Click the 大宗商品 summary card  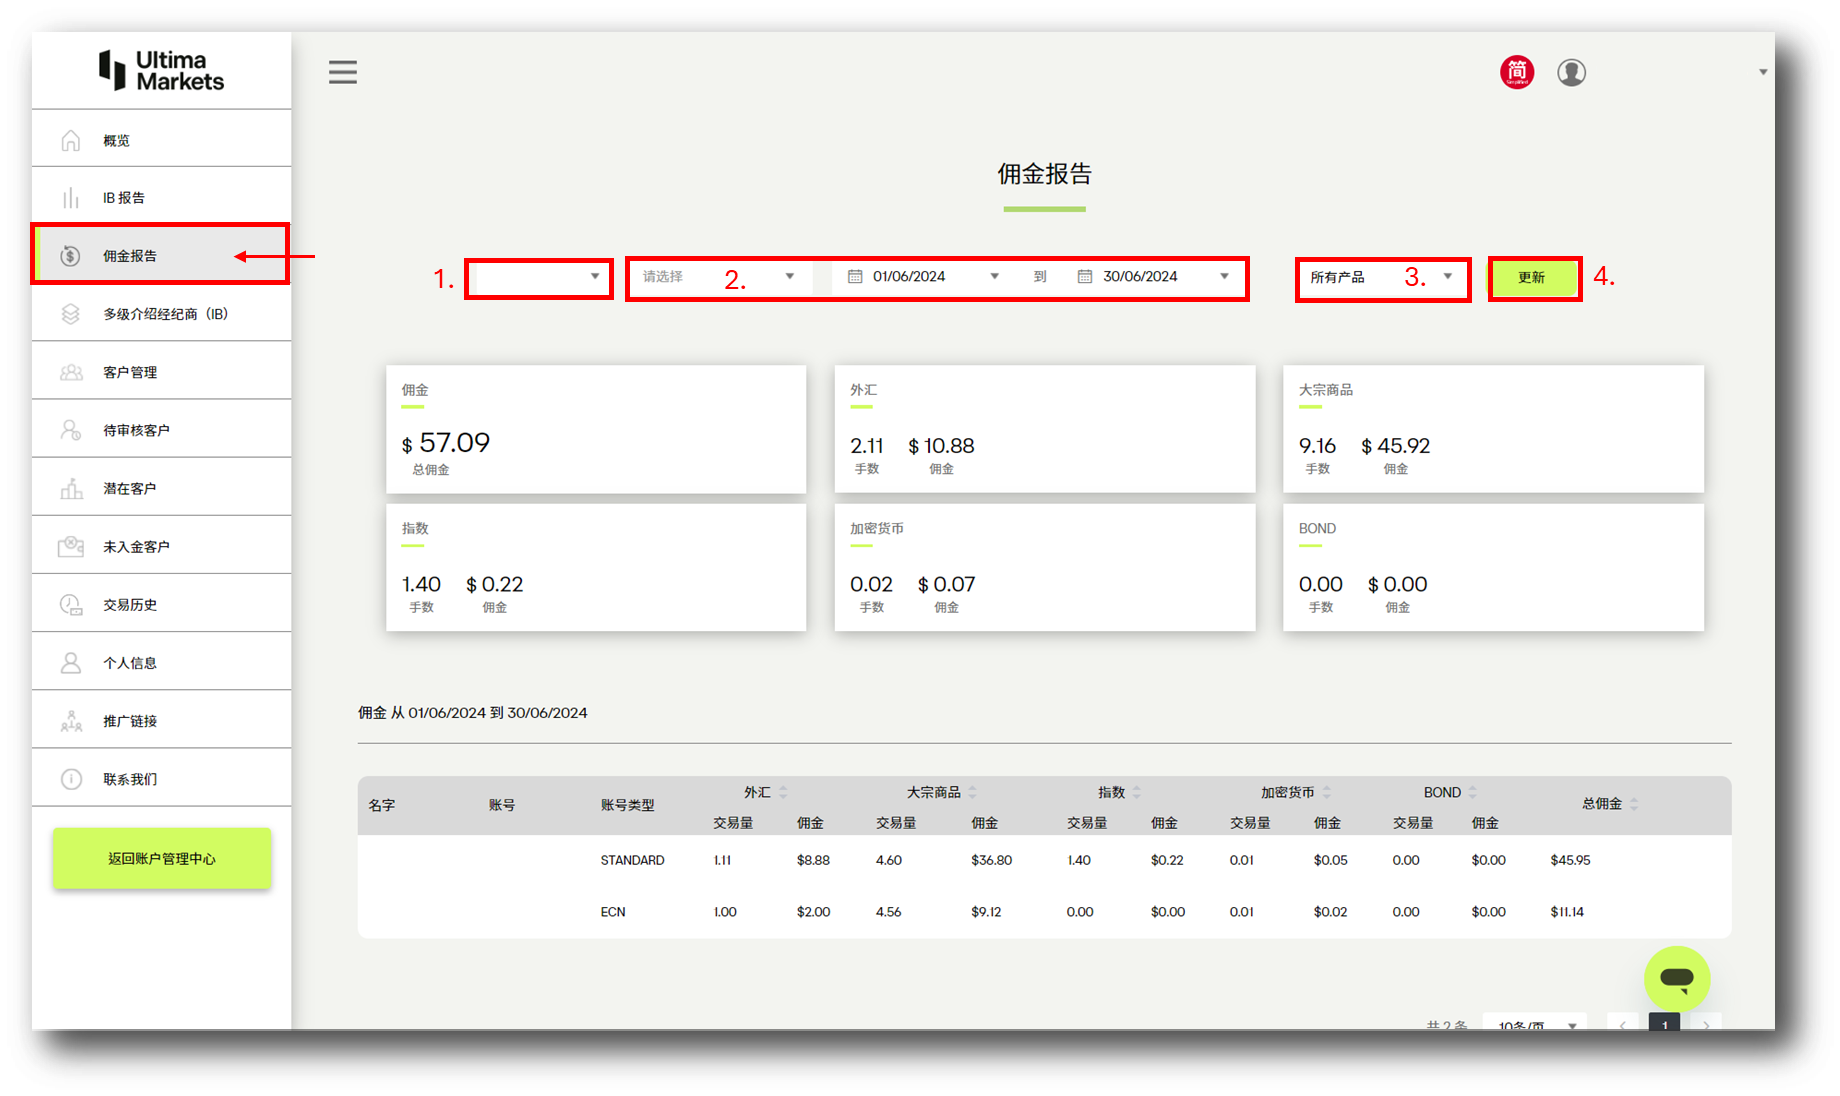click(1493, 429)
